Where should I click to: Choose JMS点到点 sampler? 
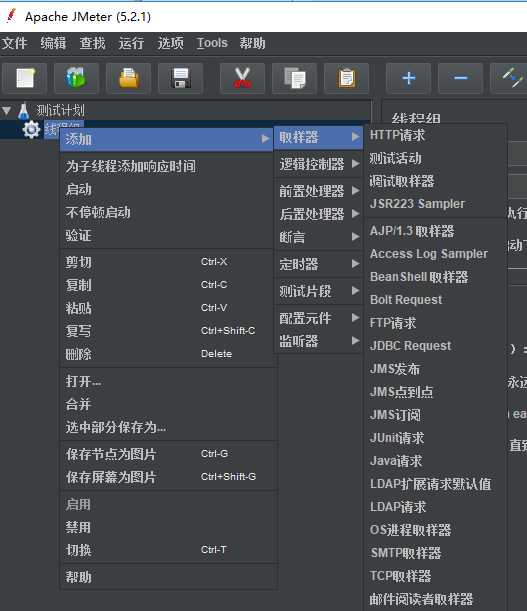(x=435, y=392)
